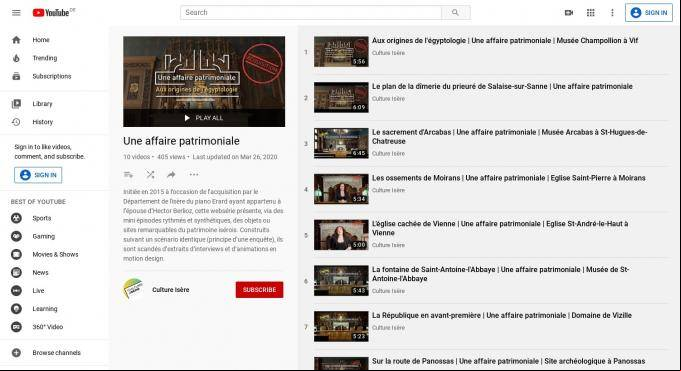Click Culture Isère under the égyptologie video
Viewport: 681px width, 371px height.
388,53
